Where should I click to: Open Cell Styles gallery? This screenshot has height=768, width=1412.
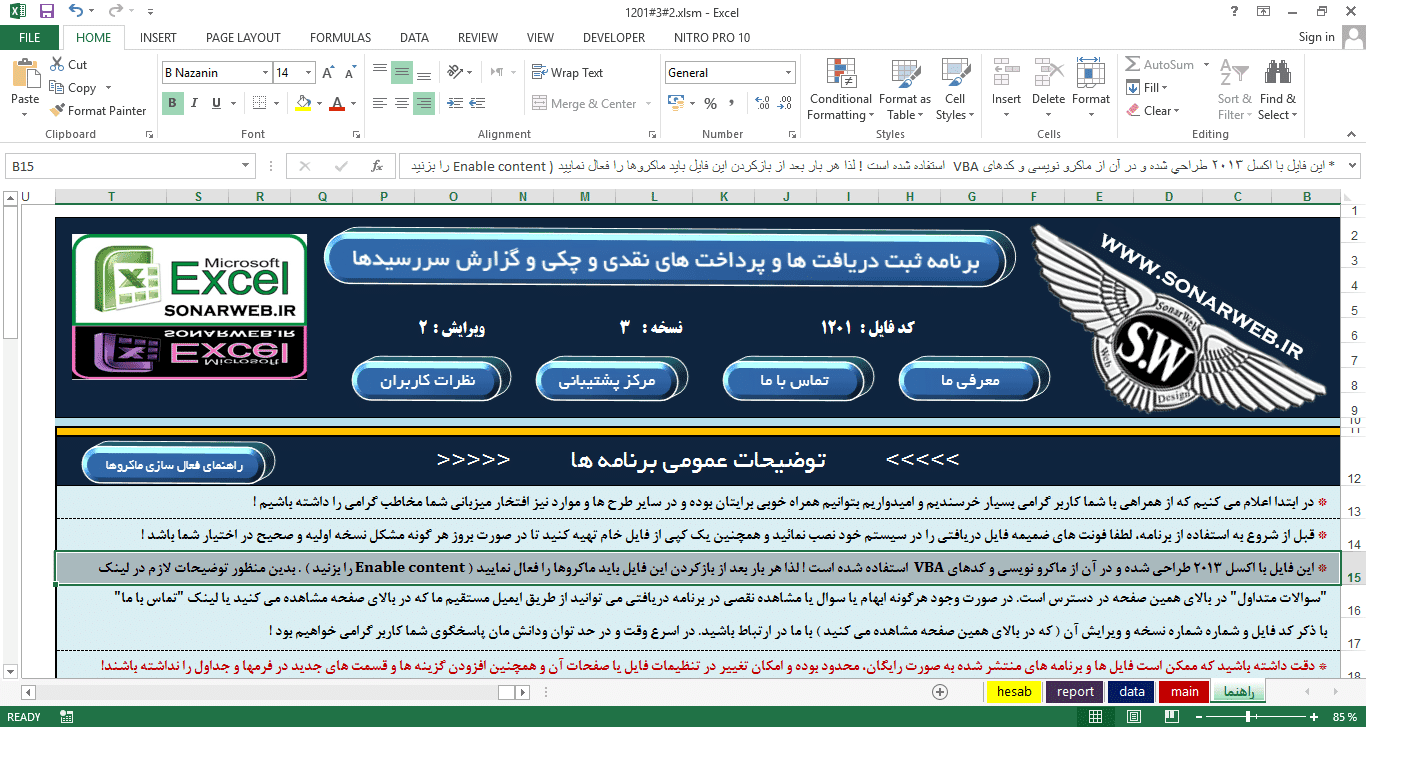point(955,89)
